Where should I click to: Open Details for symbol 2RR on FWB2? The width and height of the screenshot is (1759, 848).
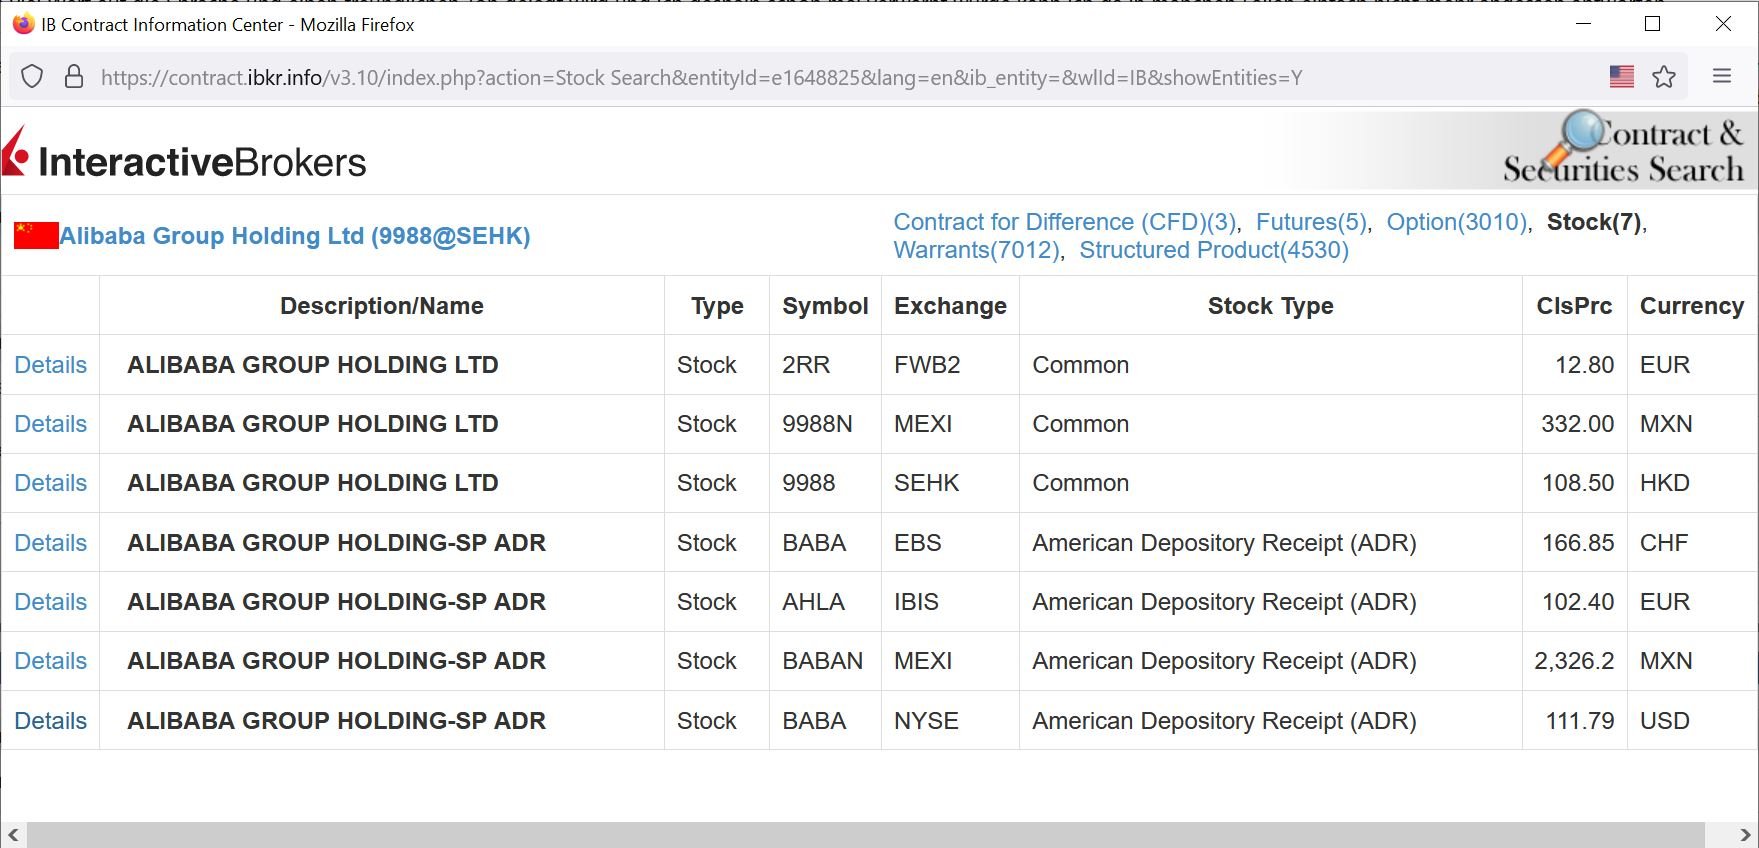[51, 365]
